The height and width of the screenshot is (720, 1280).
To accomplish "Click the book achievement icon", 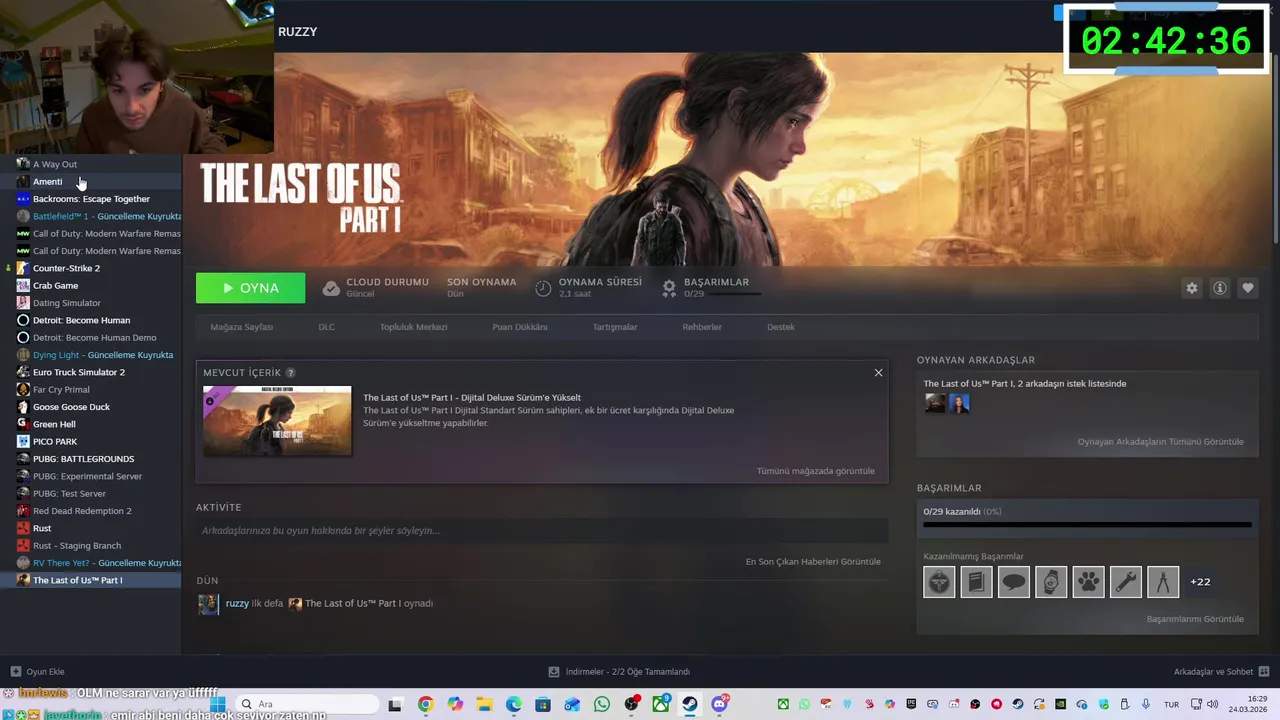I will 976,581.
